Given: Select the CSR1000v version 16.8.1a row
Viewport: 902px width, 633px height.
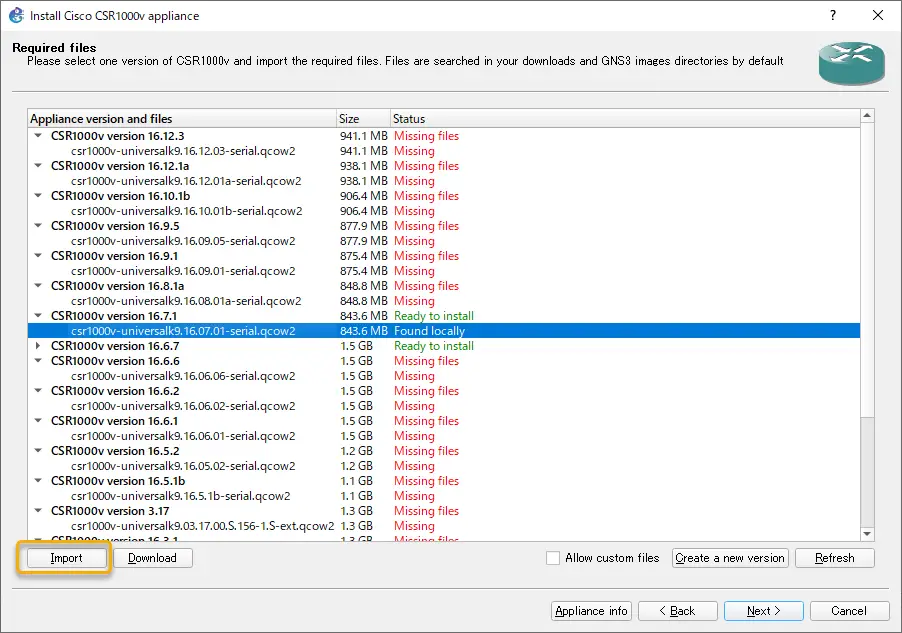Looking at the screenshot, I should (x=444, y=286).
